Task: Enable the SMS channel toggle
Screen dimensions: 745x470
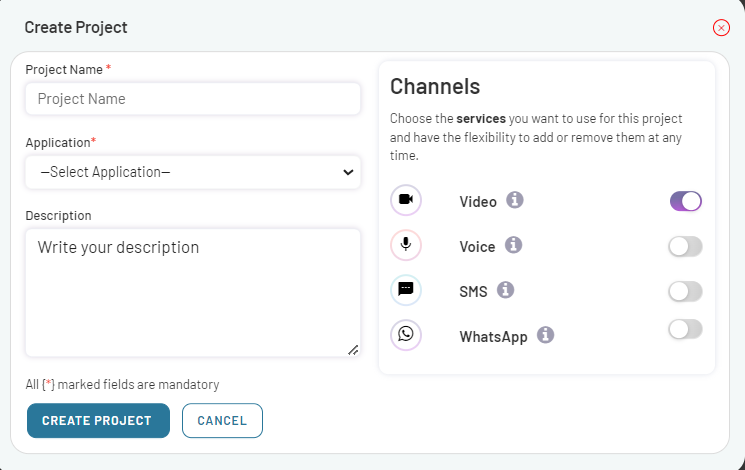Action: 686,291
